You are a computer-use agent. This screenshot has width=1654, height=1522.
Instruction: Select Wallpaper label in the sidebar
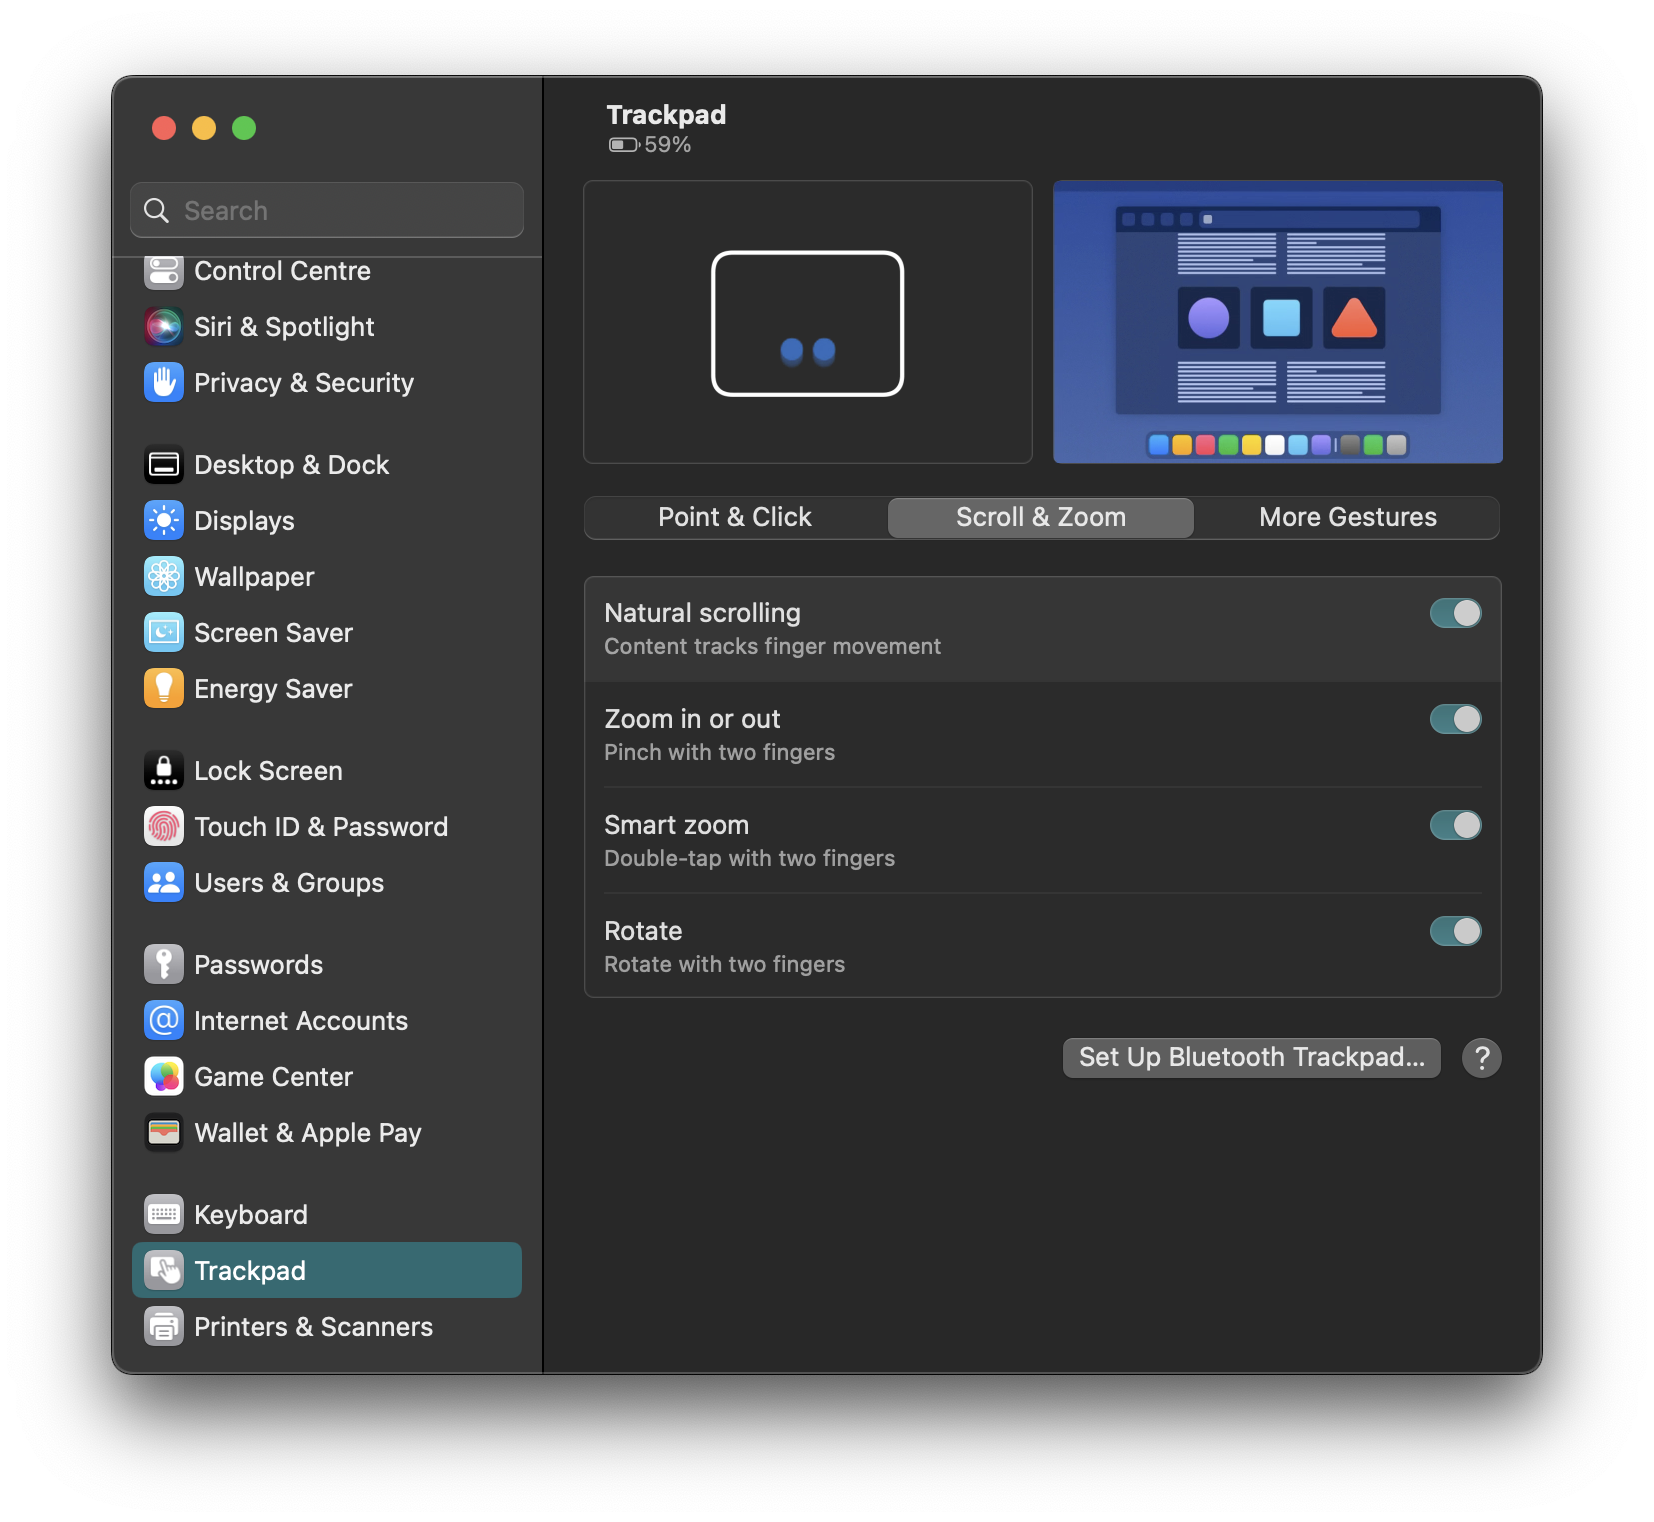pos(254,577)
